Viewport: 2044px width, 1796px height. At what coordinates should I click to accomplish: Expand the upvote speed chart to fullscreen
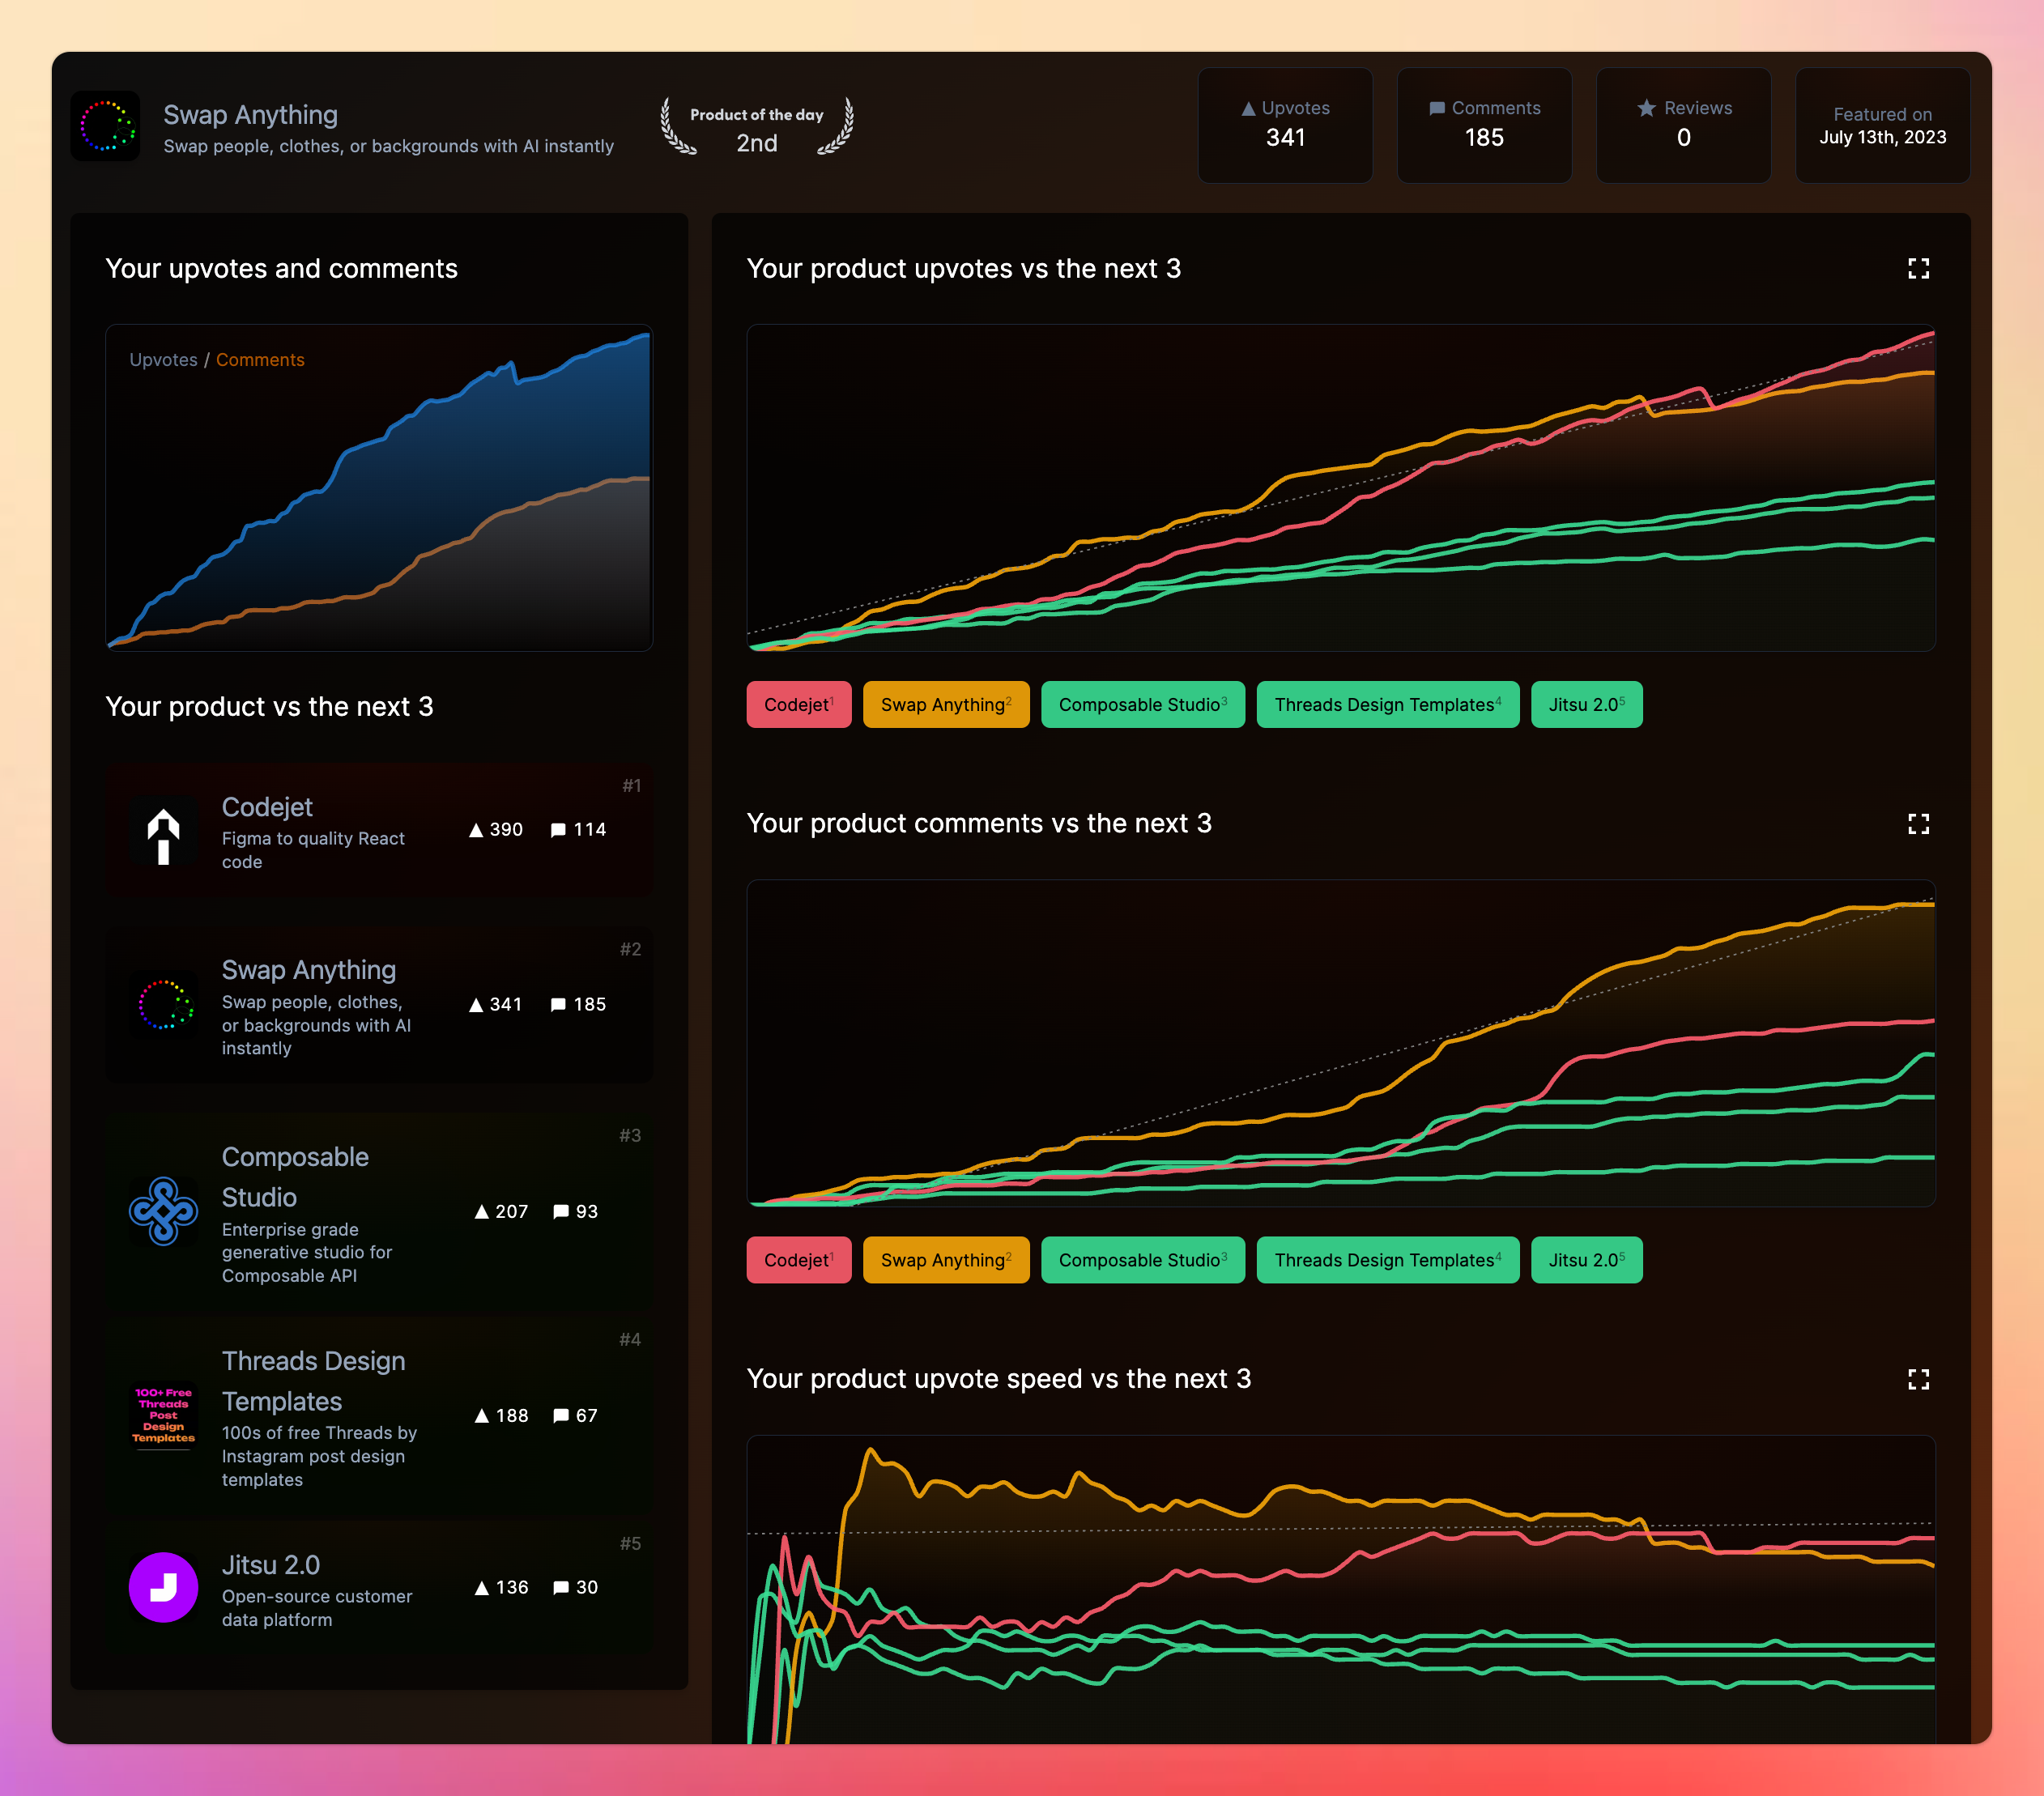pos(1918,1379)
